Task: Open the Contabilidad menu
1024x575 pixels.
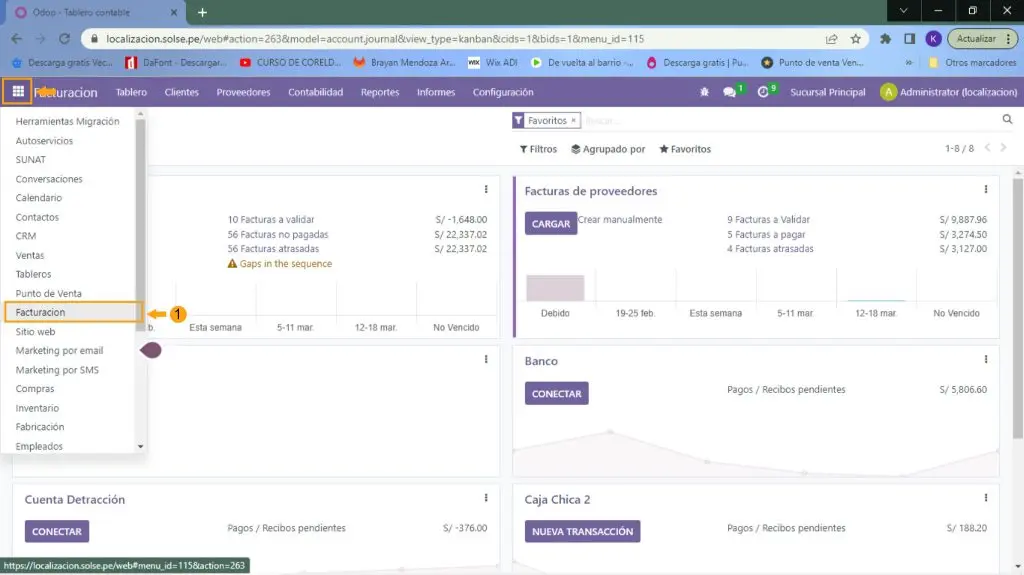Action: click(x=315, y=92)
